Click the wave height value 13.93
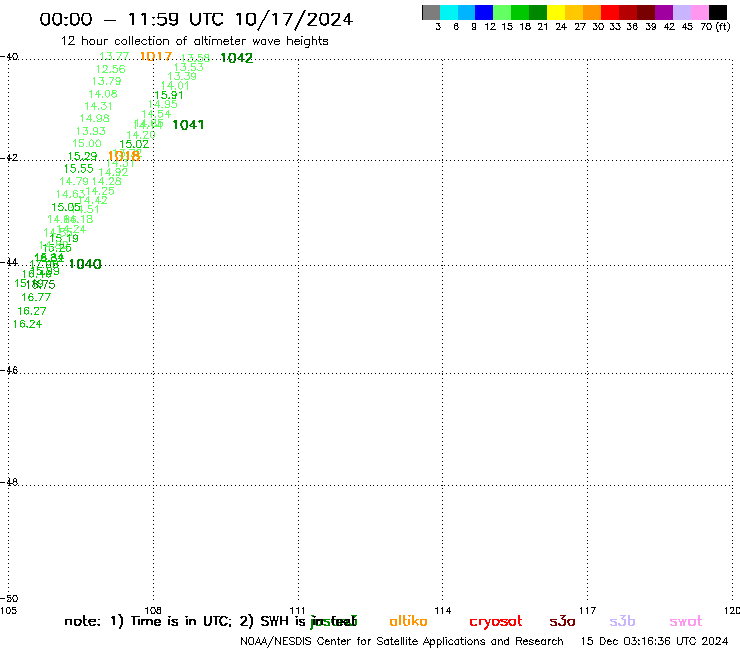Image resolution: width=740 pixels, height=650 pixels. (x=91, y=131)
